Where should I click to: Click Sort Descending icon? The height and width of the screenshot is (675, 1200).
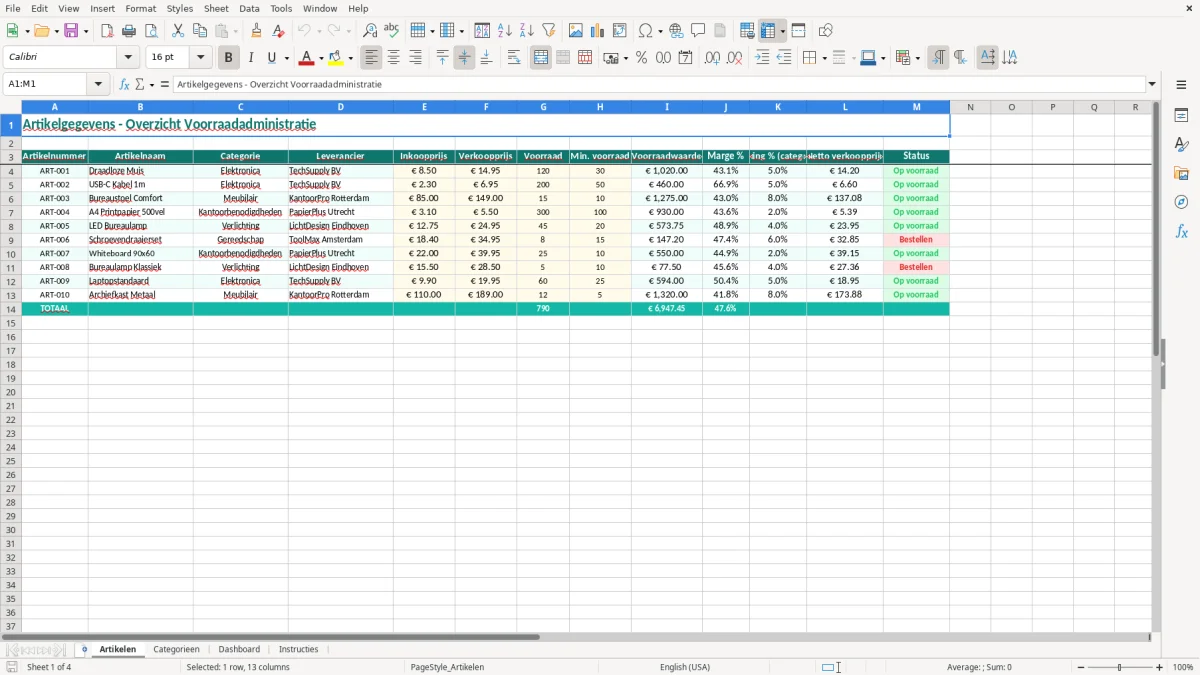527,31
